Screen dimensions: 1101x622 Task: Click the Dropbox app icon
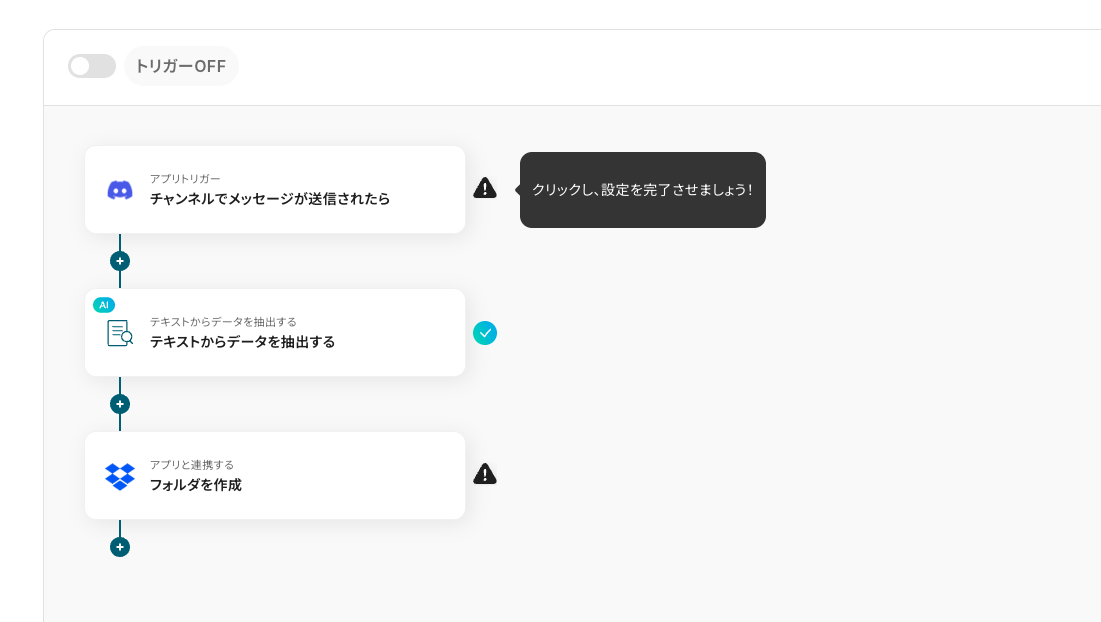tap(120, 476)
